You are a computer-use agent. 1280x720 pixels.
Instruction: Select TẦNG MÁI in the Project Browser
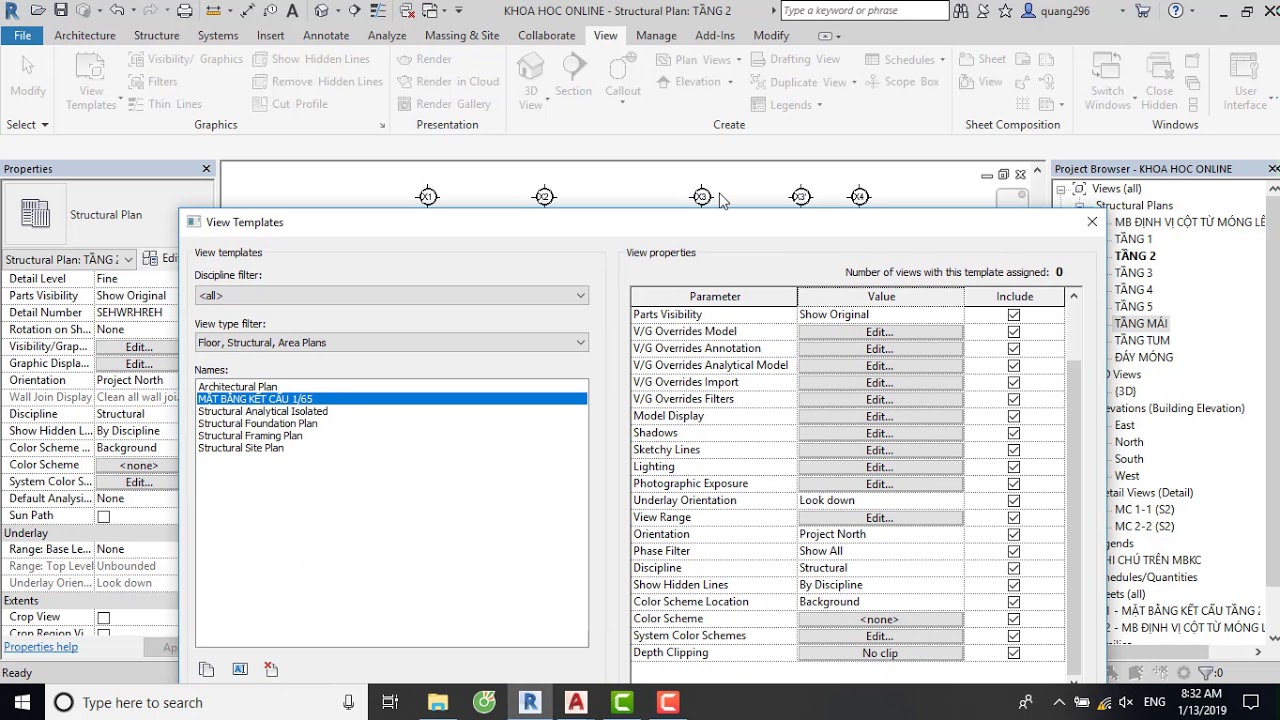1141,323
